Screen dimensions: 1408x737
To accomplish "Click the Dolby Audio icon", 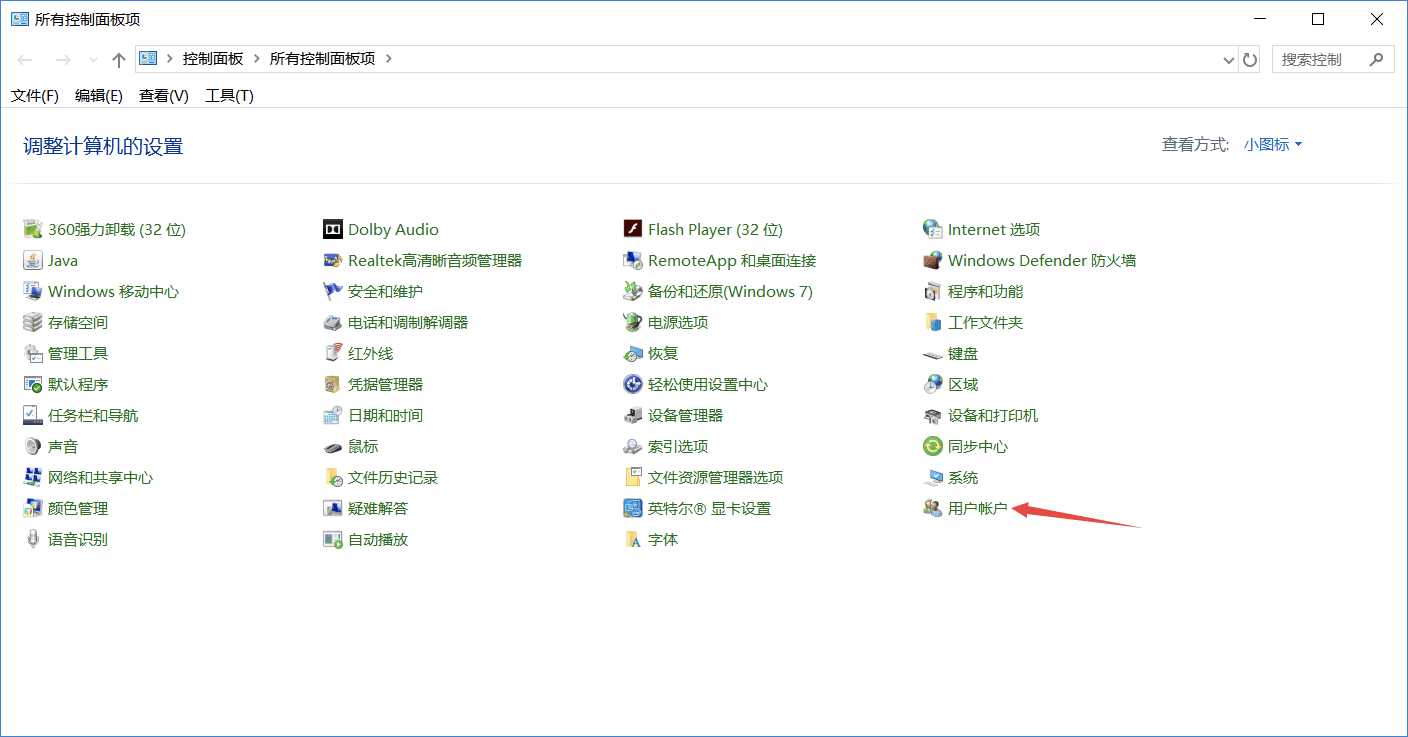I will 333,229.
